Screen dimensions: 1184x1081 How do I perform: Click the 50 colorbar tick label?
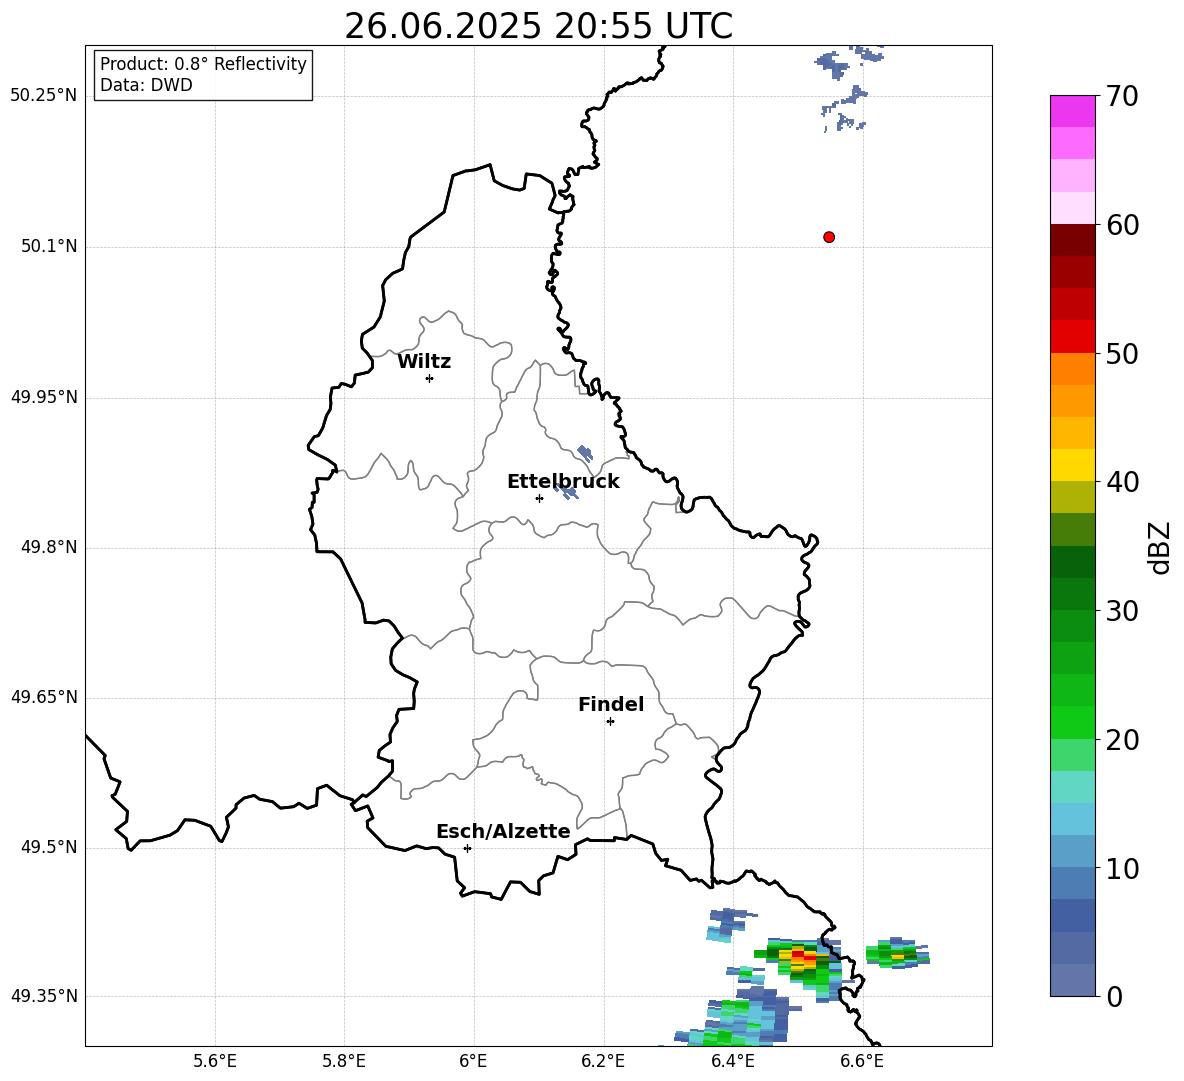[x=1122, y=354]
